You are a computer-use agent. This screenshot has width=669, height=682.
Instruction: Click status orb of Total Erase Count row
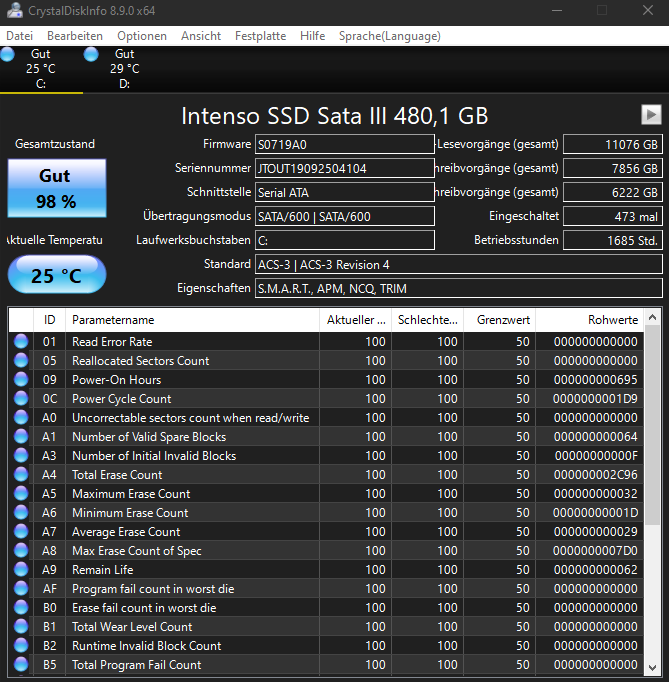point(21,475)
